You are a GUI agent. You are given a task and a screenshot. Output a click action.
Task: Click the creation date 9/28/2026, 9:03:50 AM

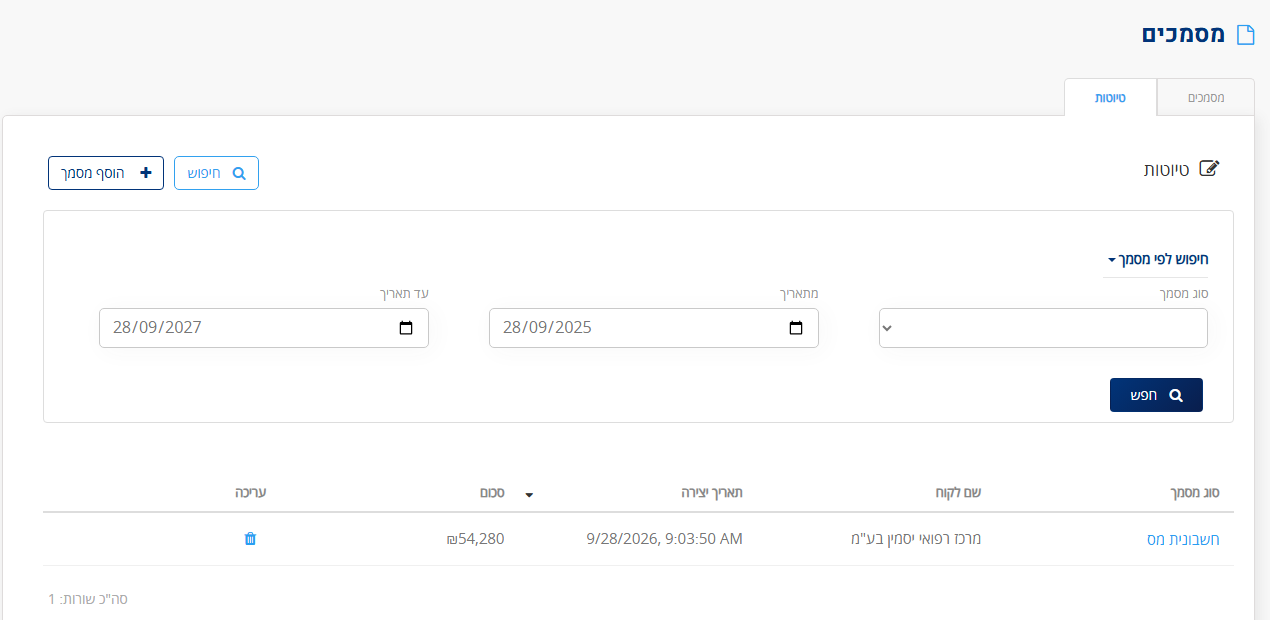pos(664,539)
